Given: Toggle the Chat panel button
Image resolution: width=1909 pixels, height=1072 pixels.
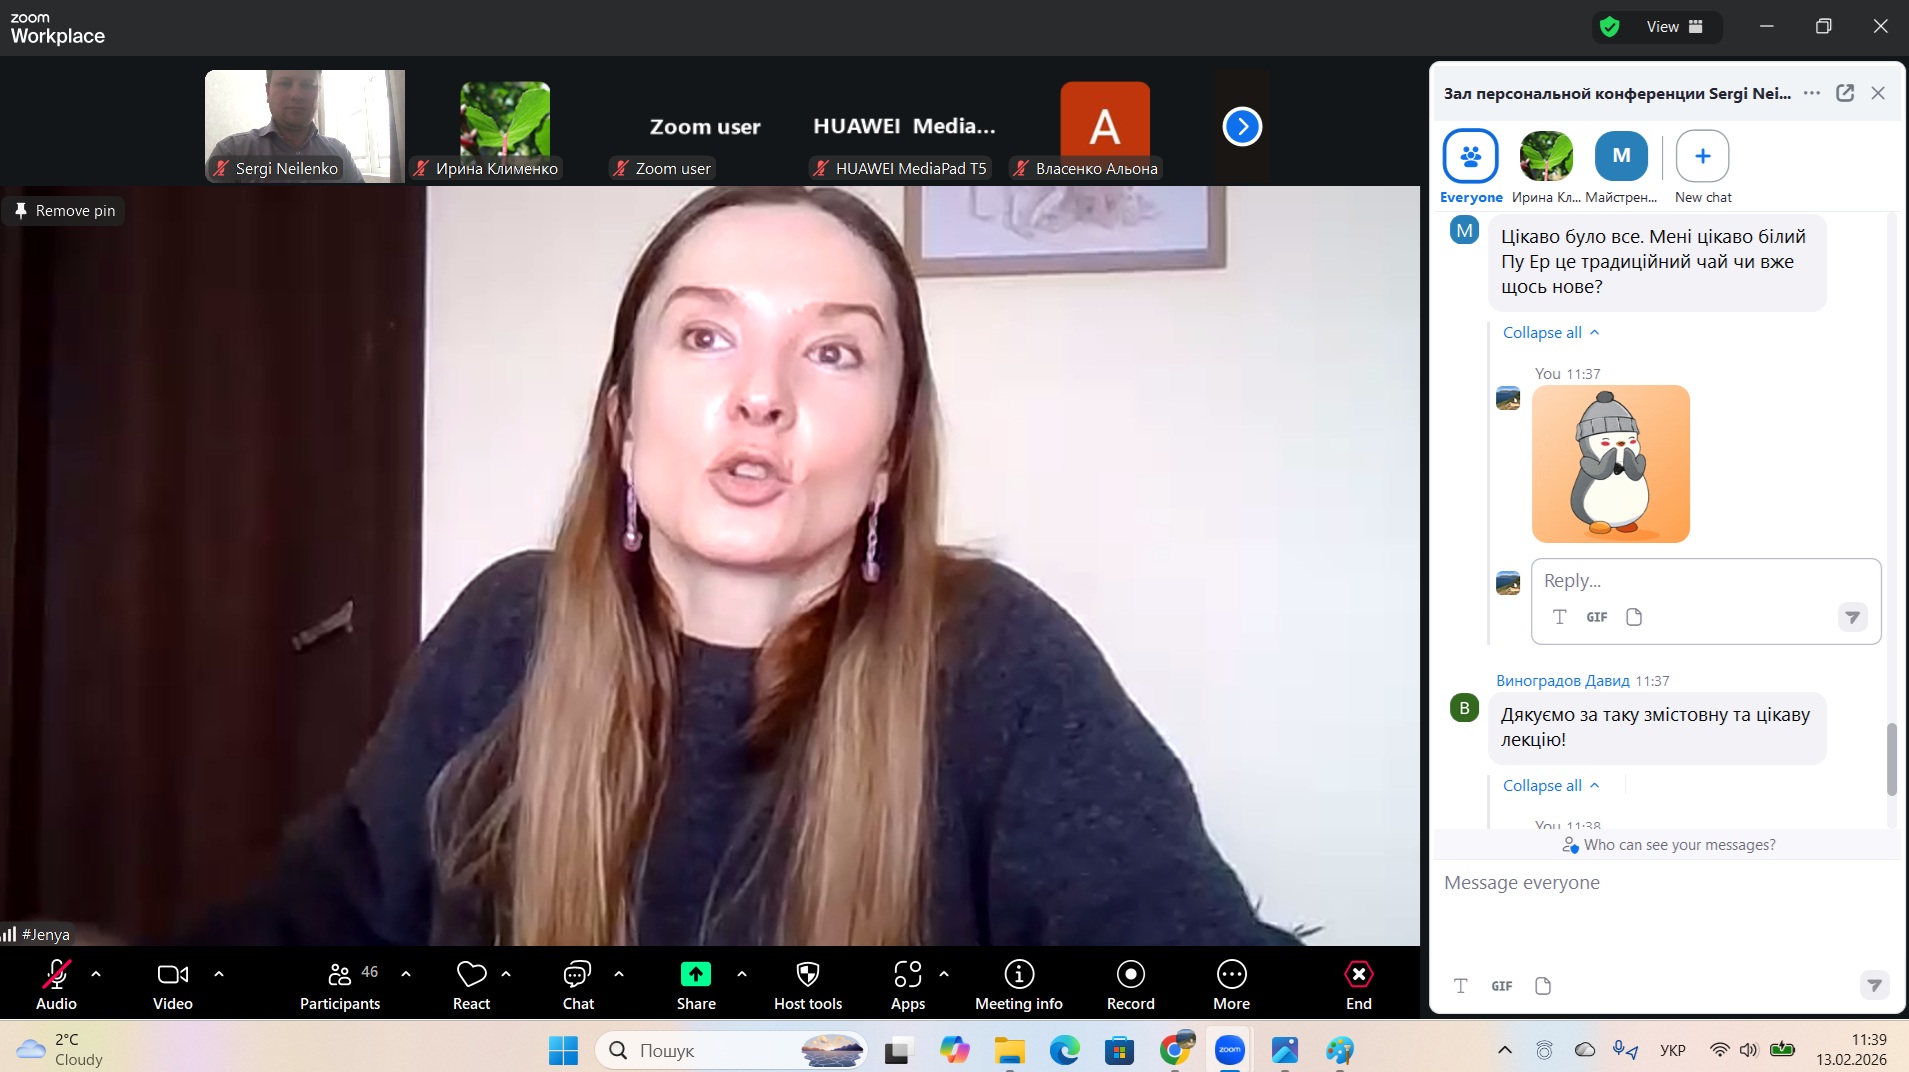Looking at the screenshot, I should [x=578, y=985].
